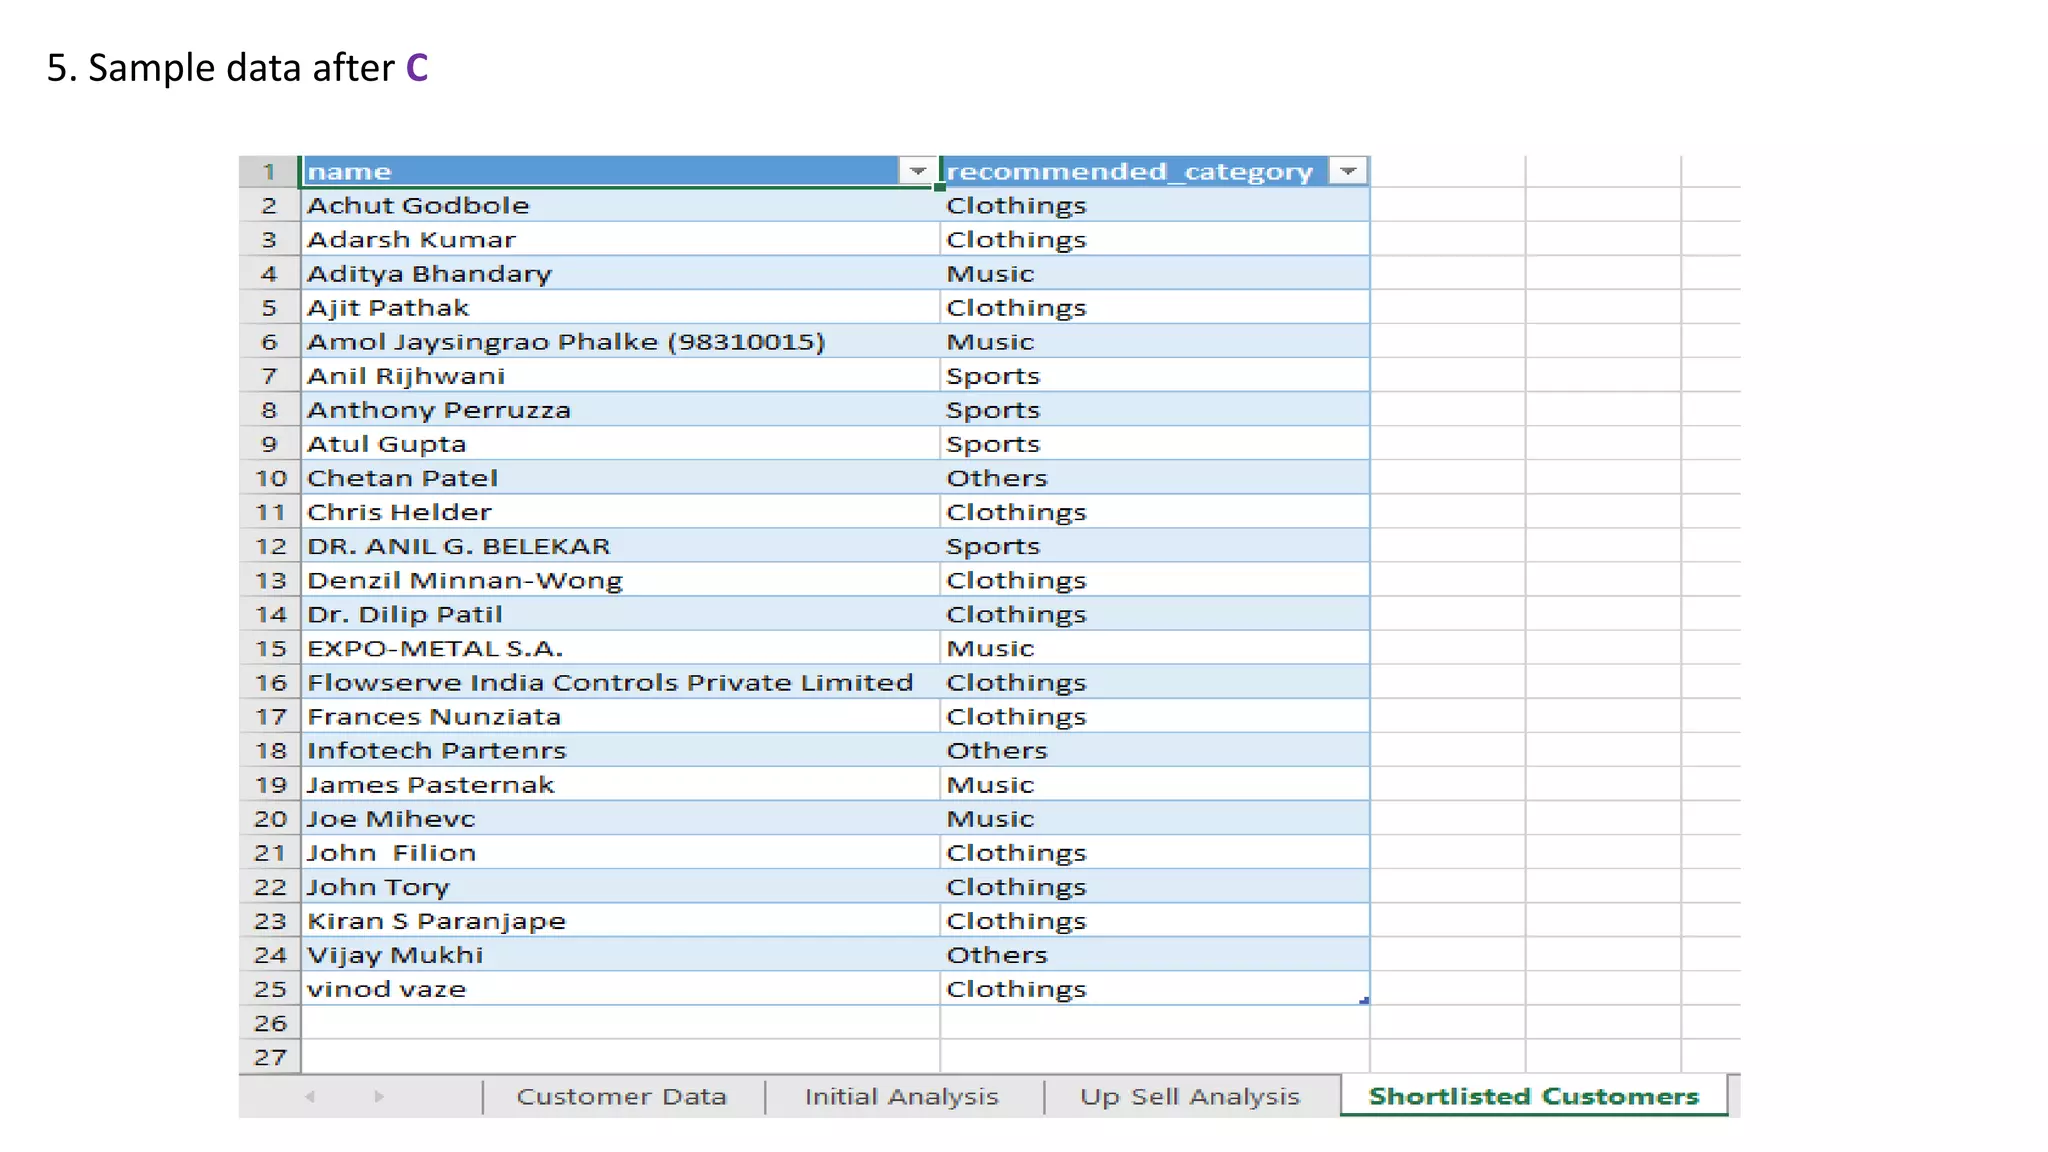Select cell DR. ANIL G. BELEKAR

tap(620, 546)
